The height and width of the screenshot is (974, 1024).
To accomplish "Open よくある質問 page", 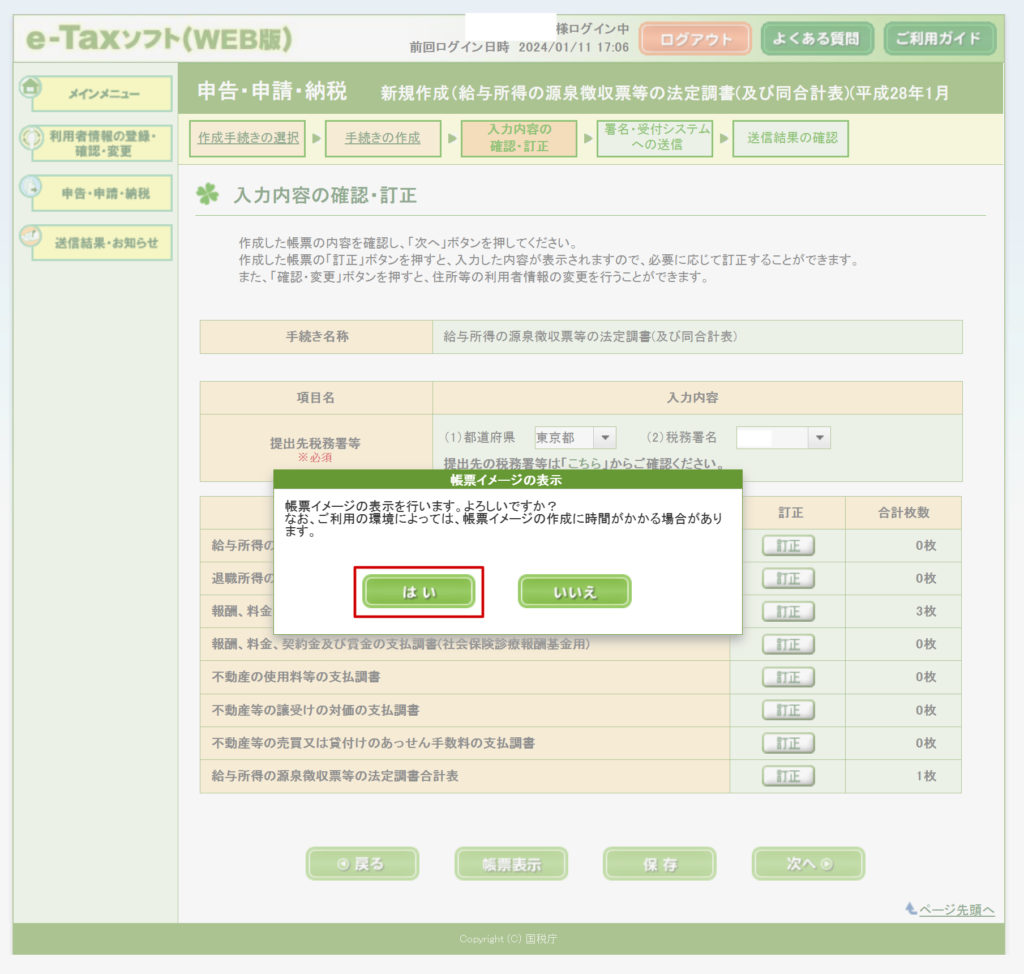I will 817,40.
